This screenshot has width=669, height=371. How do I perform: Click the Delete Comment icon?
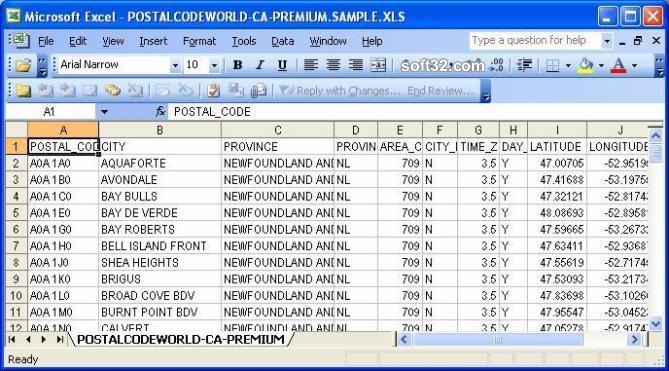click(135, 90)
